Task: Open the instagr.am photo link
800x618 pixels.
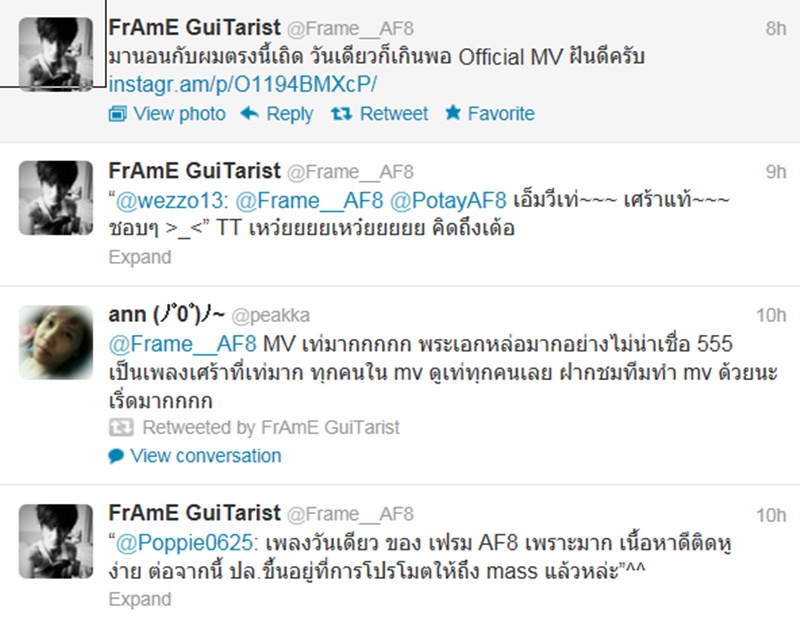Action: [x=243, y=84]
